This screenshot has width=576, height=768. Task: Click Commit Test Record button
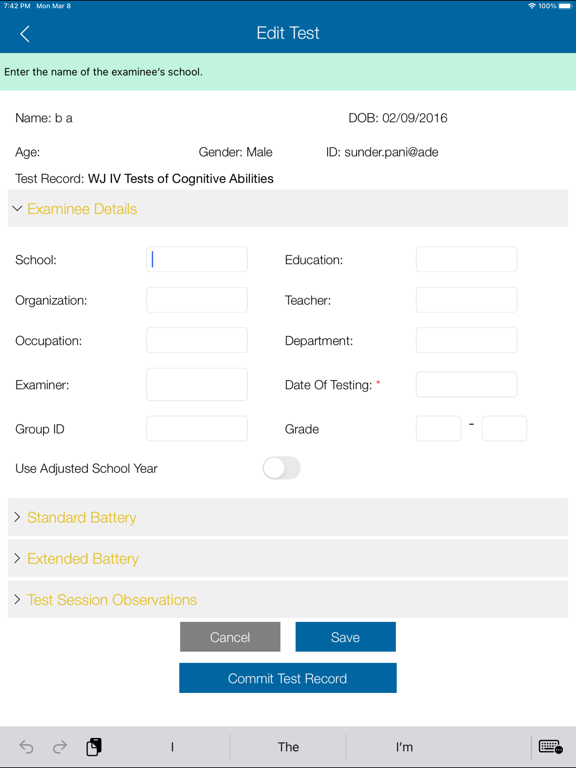coord(288,678)
